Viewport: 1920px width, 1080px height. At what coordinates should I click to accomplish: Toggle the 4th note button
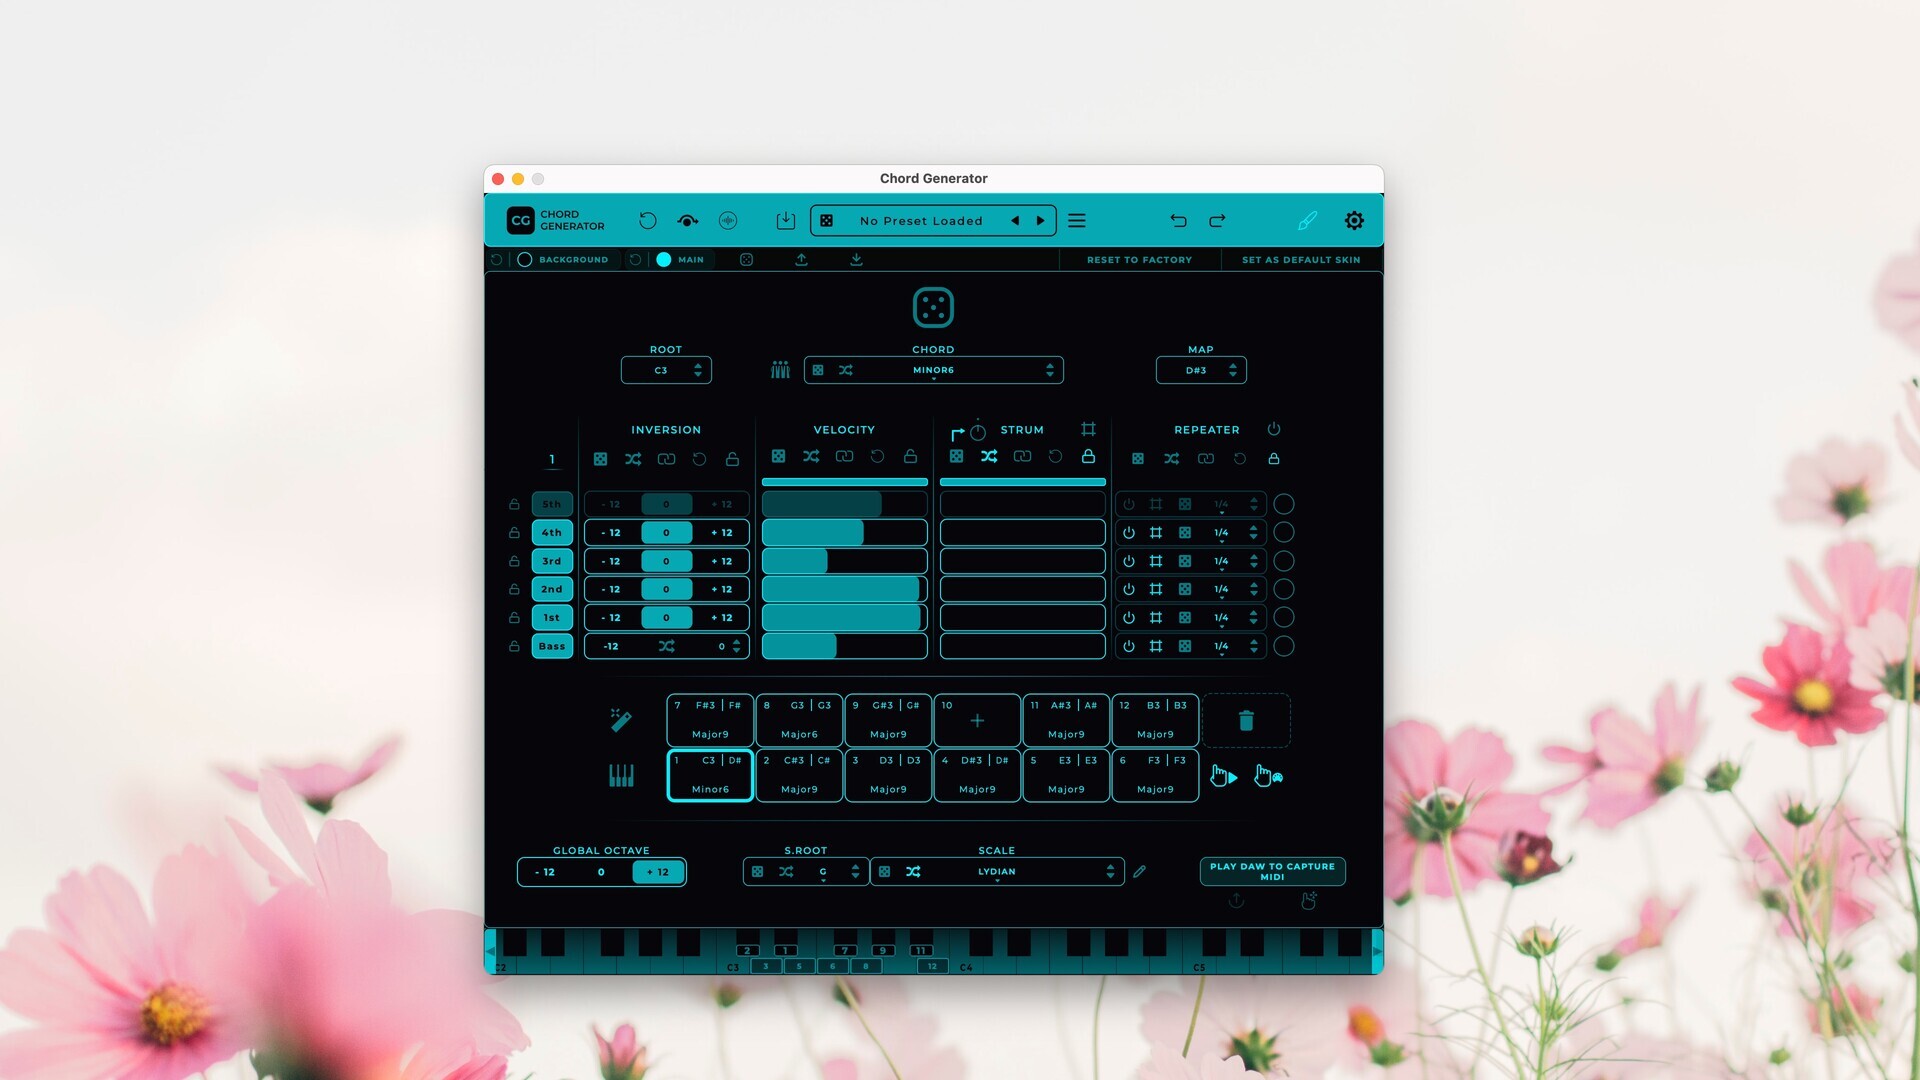[x=552, y=533]
